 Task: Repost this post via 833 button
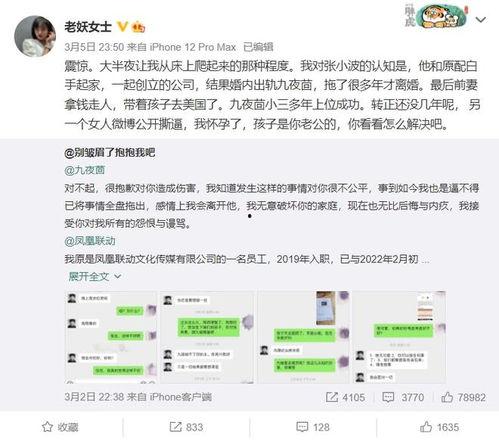pos(186,427)
